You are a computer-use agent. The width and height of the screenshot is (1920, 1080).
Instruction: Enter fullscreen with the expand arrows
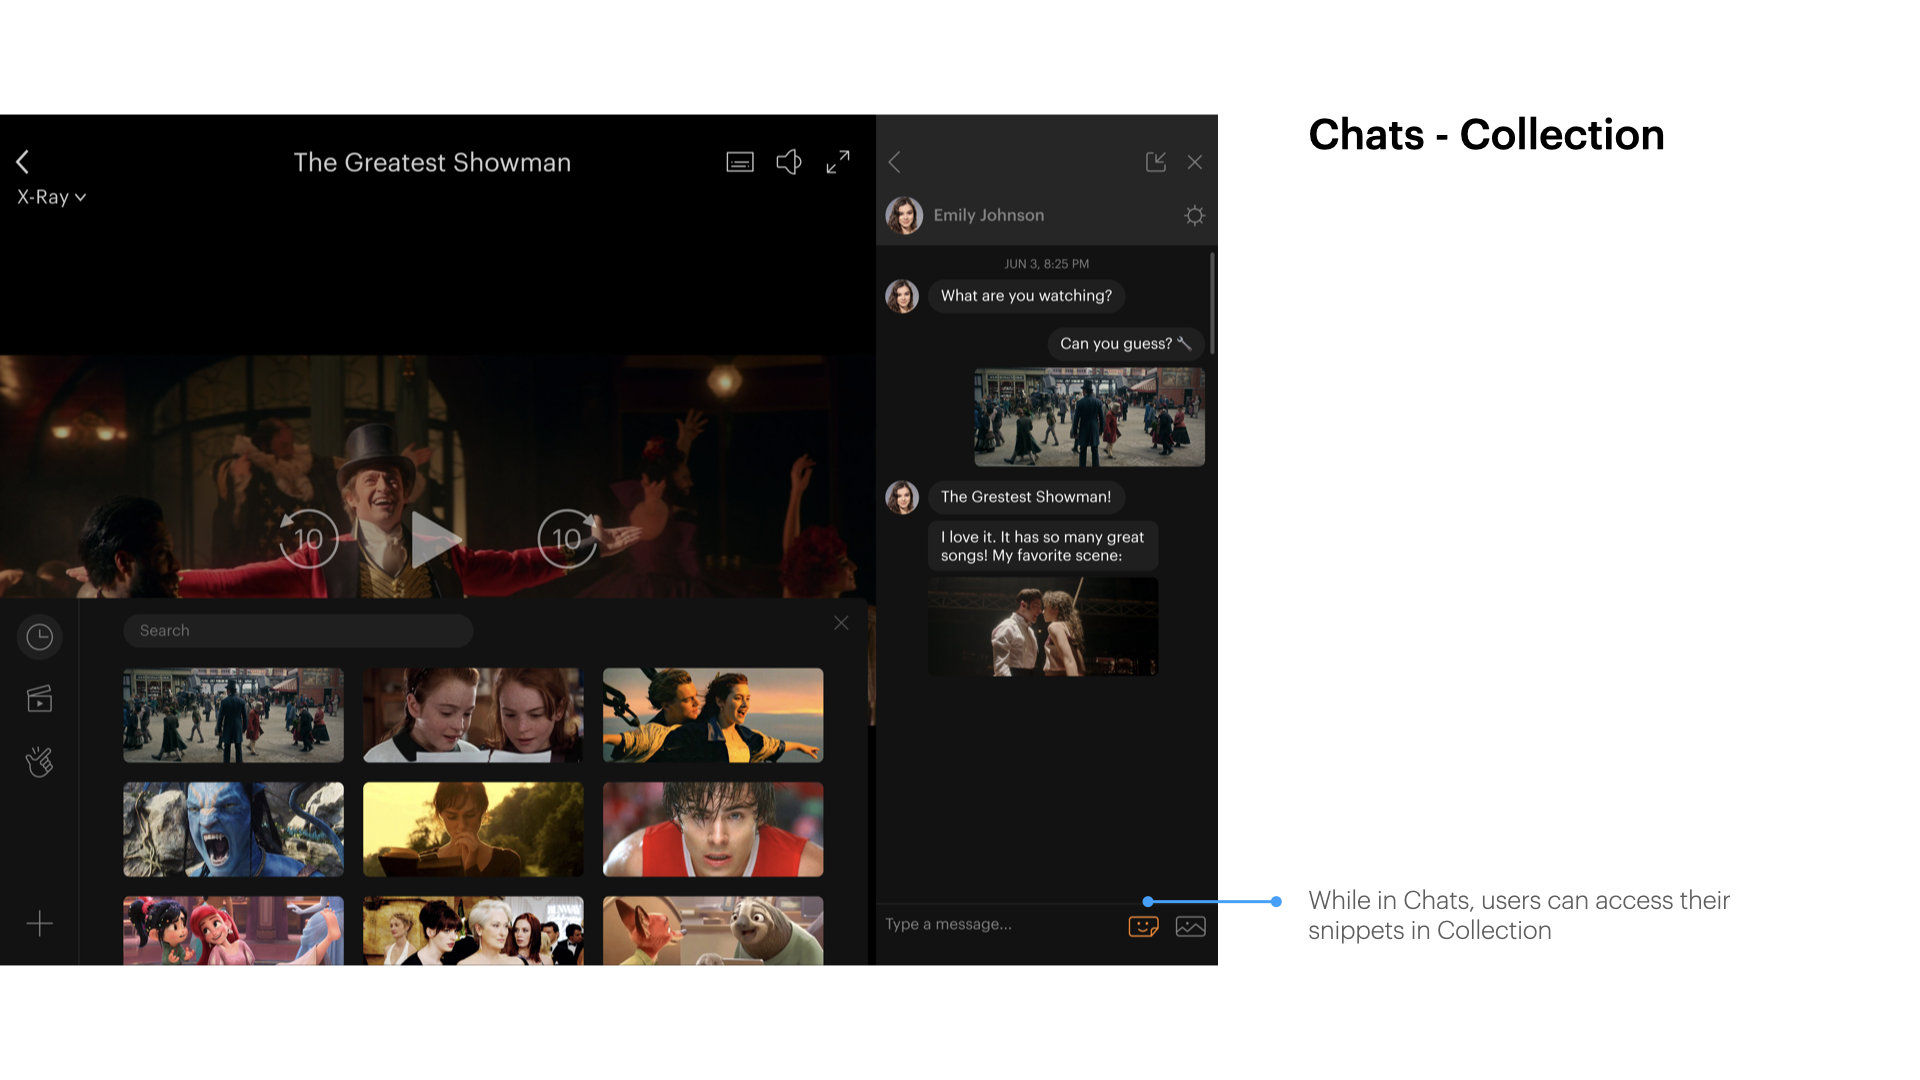coord(838,162)
